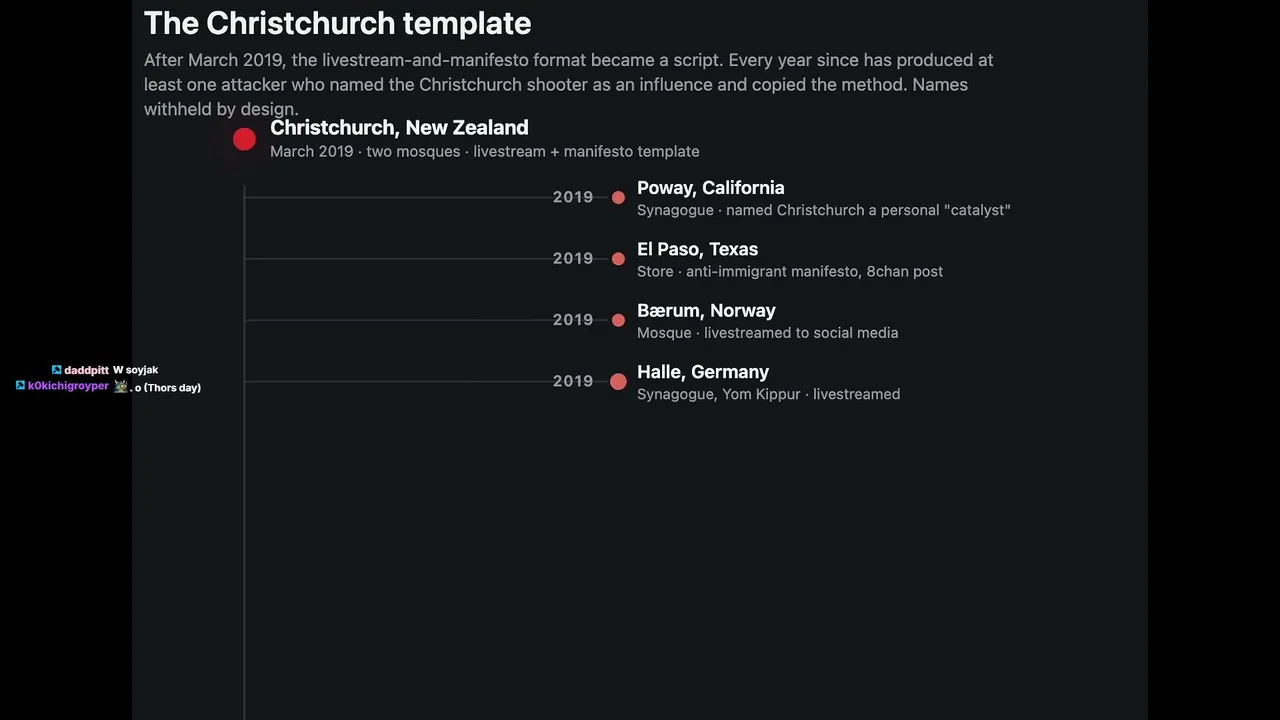Viewport: 1280px width, 720px height.
Task: Click the timeline dot for El Paso, Texas
Action: (x=618, y=259)
